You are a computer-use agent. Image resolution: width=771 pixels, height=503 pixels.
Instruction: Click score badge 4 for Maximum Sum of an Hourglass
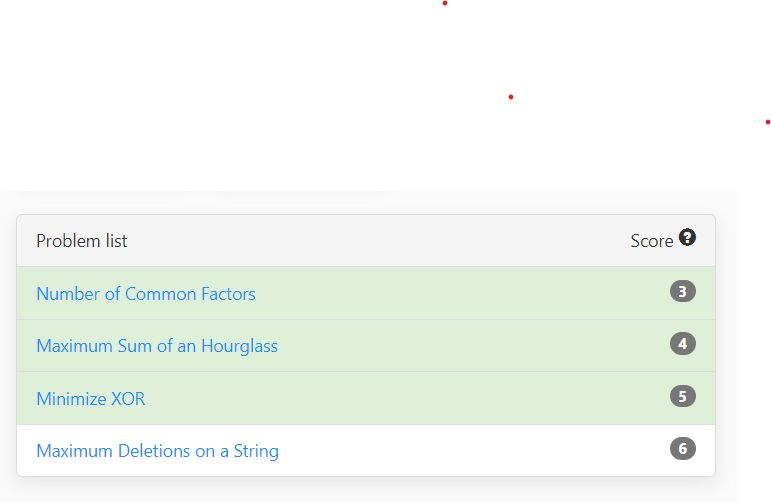[683, 344]
